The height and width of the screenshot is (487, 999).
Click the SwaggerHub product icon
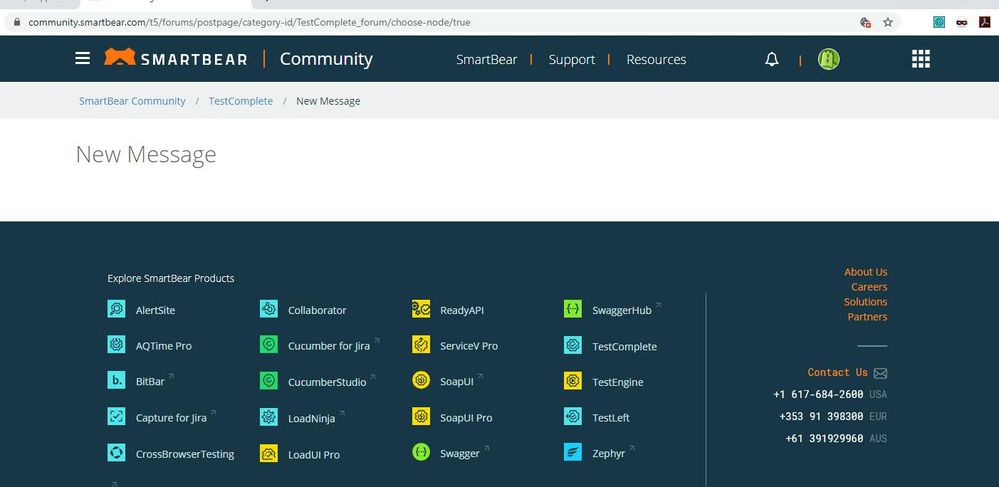pyautogui.click(x=573, y=310)
